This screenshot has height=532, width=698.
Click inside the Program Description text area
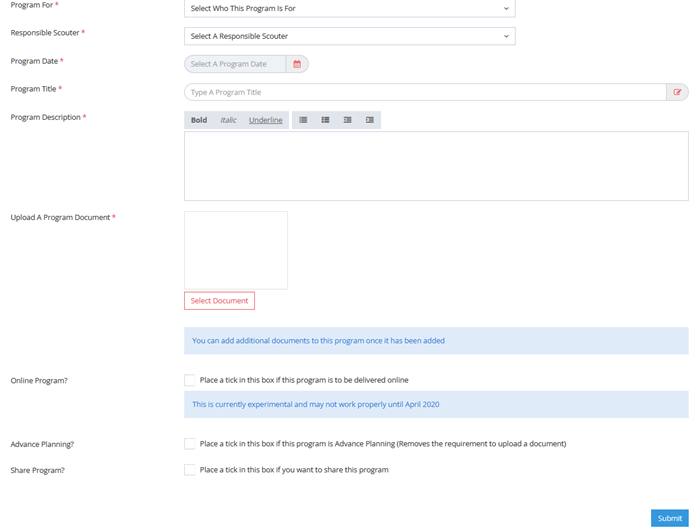click(x=436, y=166)
